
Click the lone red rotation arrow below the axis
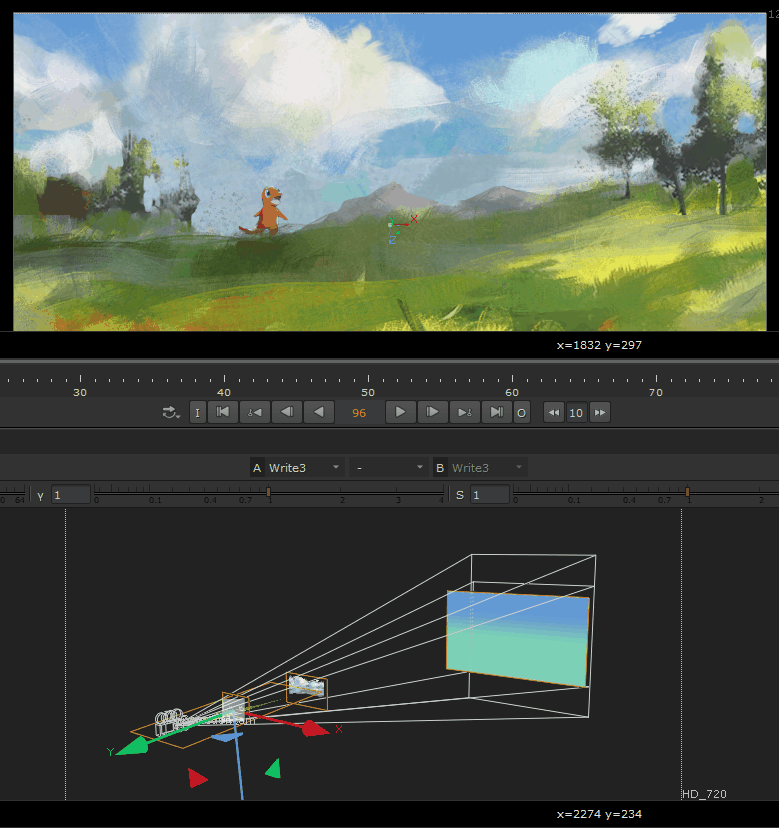[197, 778]
